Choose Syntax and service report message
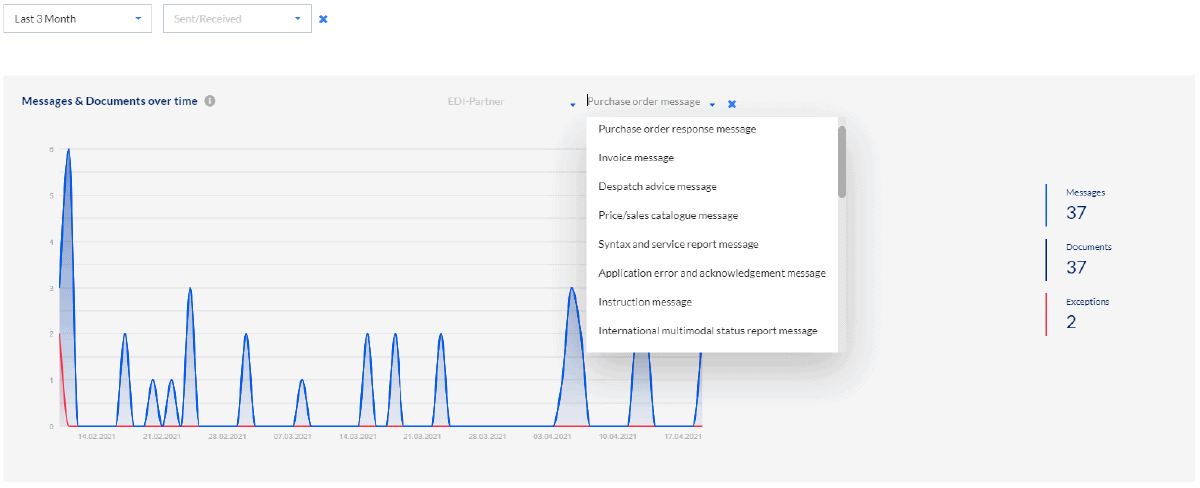This screenshot has width=1200, height=488. click(678, 244)
